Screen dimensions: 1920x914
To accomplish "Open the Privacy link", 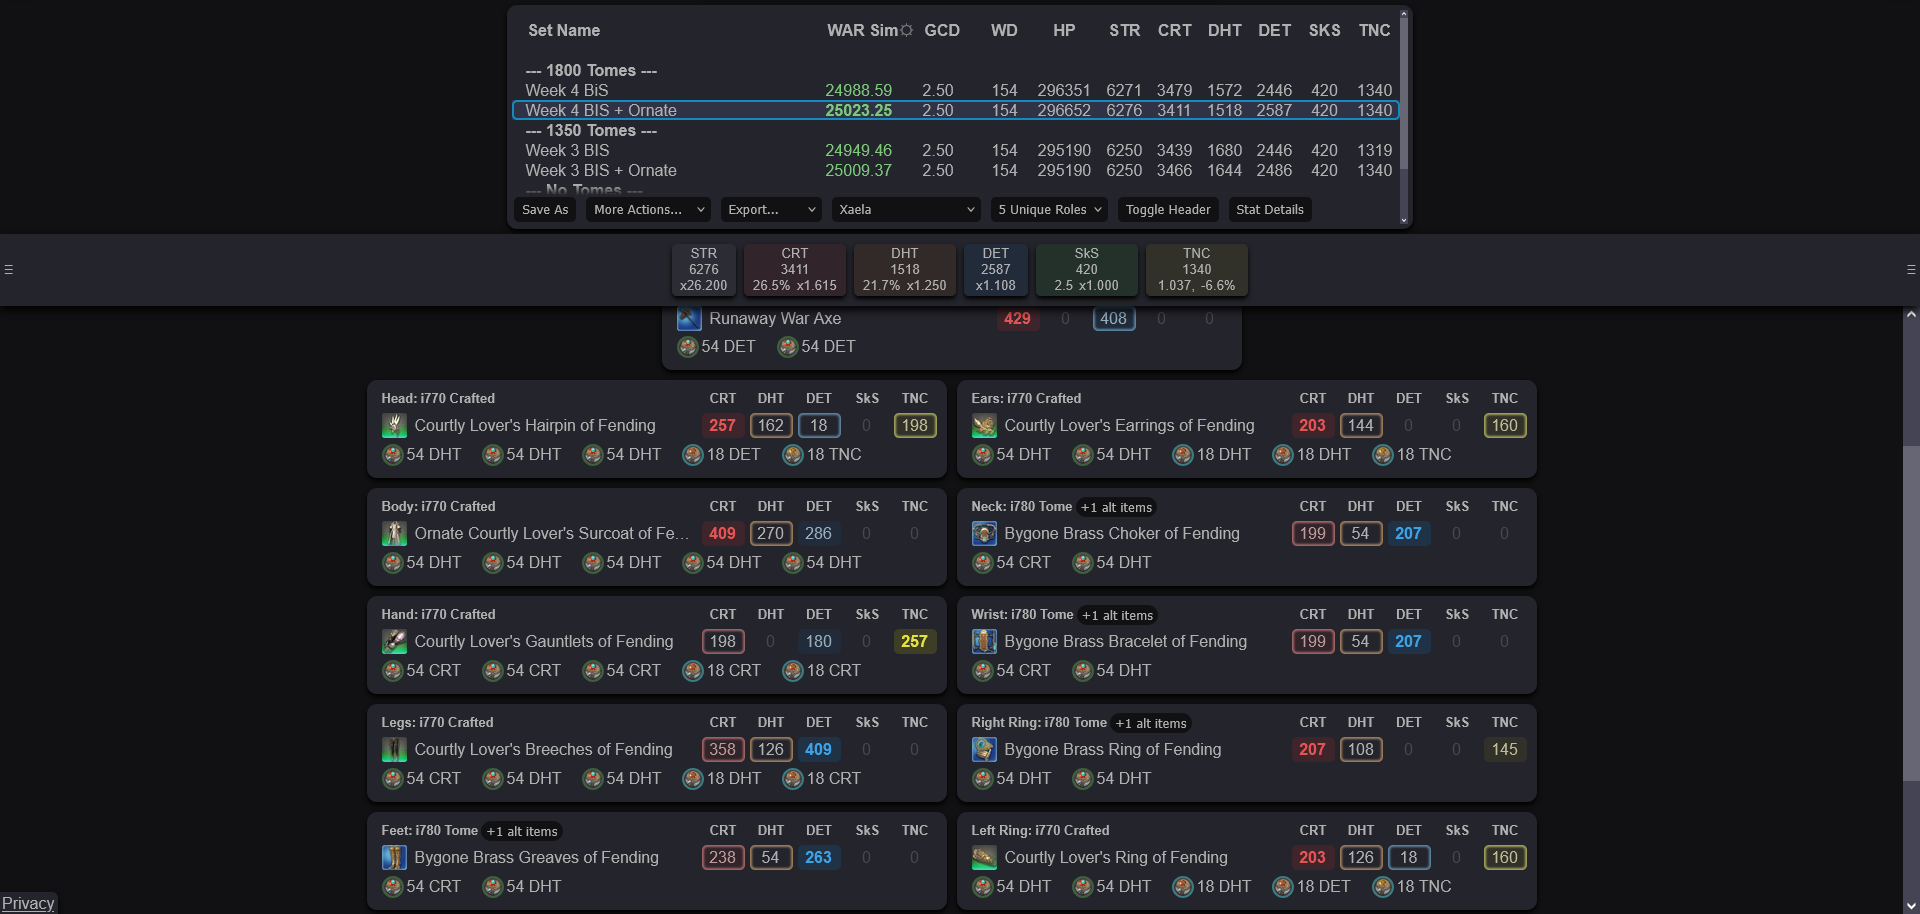I will 28,904.
